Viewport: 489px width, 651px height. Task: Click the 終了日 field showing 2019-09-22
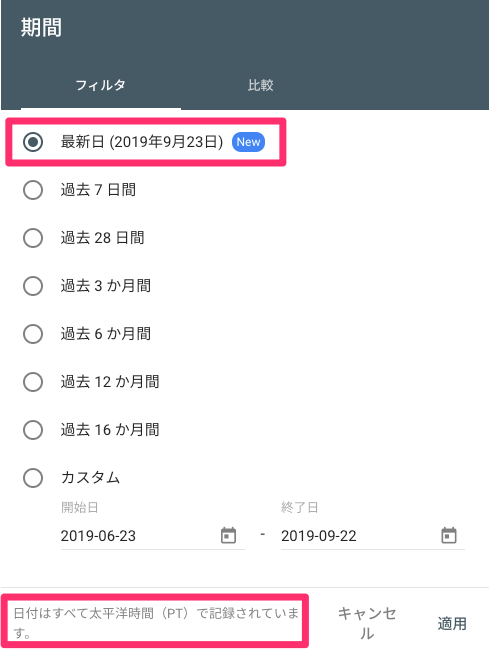click(373, 536)
